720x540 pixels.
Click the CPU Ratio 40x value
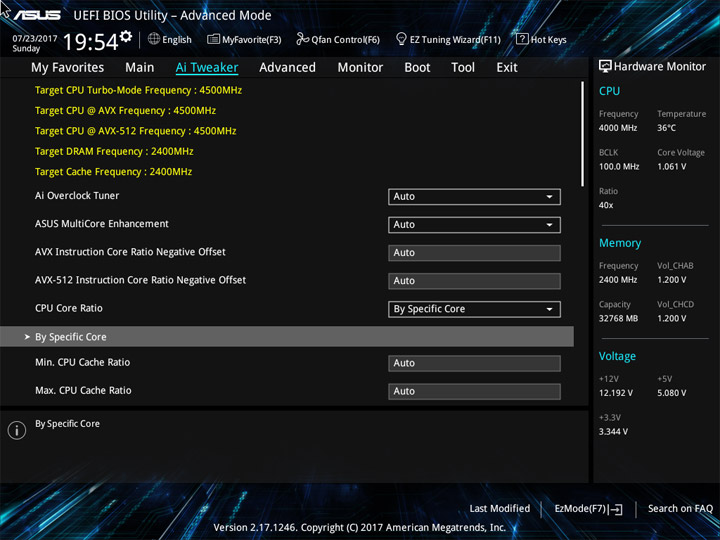606,205
